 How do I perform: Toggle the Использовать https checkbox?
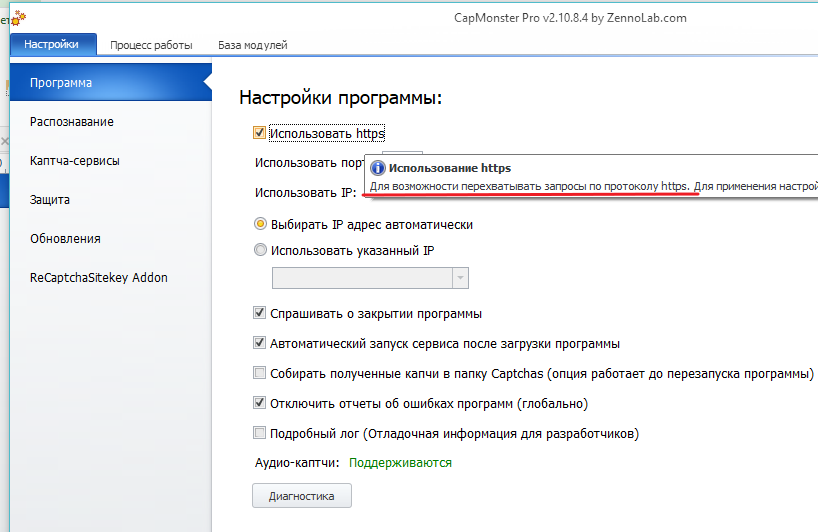259,133
